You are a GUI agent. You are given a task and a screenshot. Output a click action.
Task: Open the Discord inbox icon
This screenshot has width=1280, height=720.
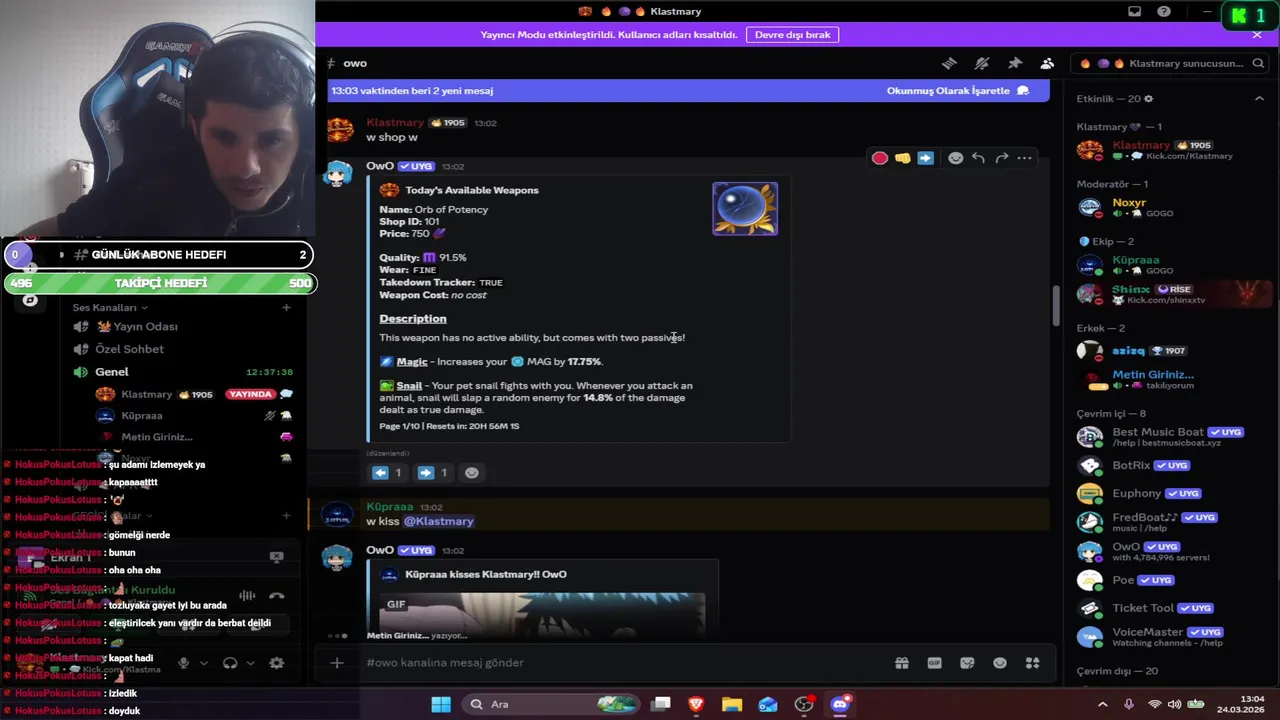click(x=1134, y=12)
